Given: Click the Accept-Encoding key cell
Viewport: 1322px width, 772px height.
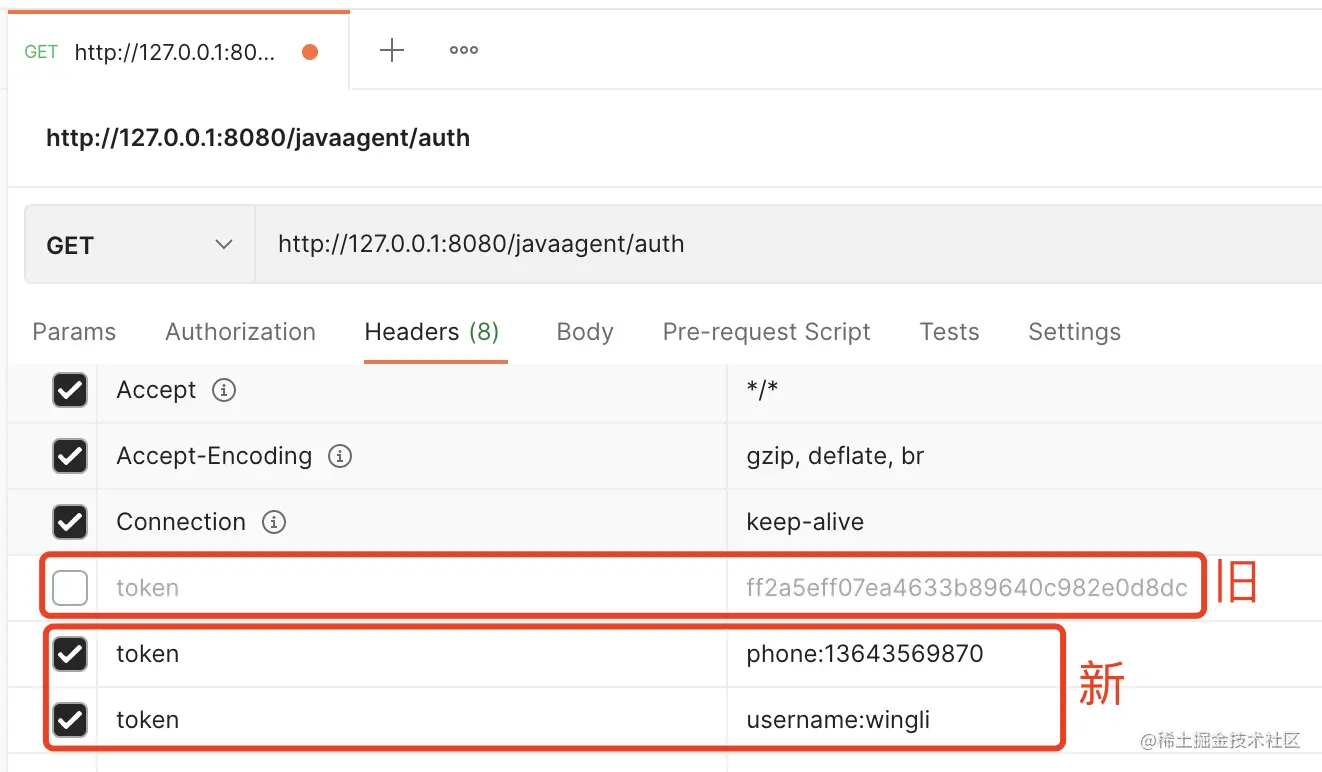Looking at the screenshot, I should (411, 456).
